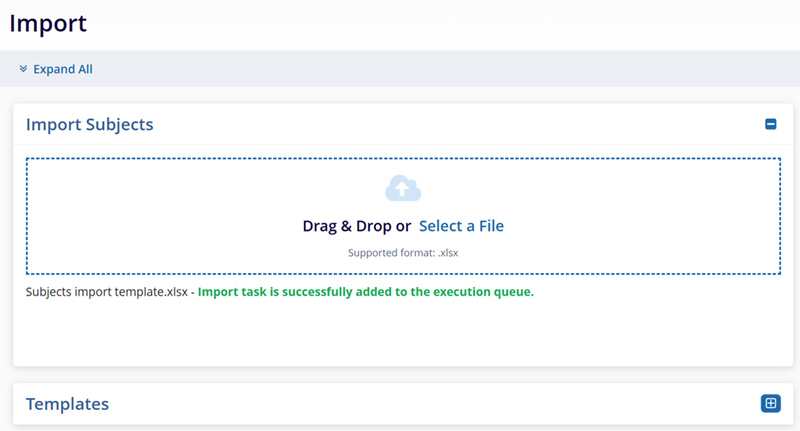Screen dimensions: 800x431
Task: Click the Expand All link text
Action: coord(63,69)
